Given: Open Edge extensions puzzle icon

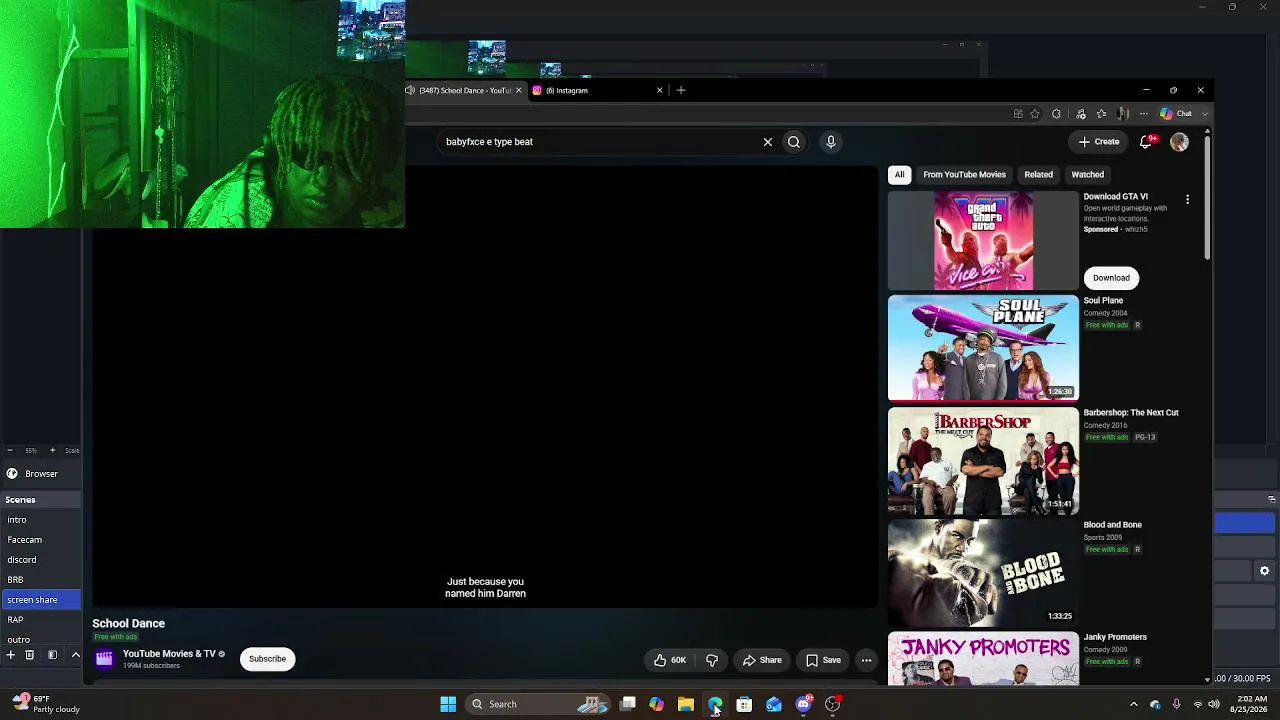Looking at the screenshot, I should coord(1056,114).
